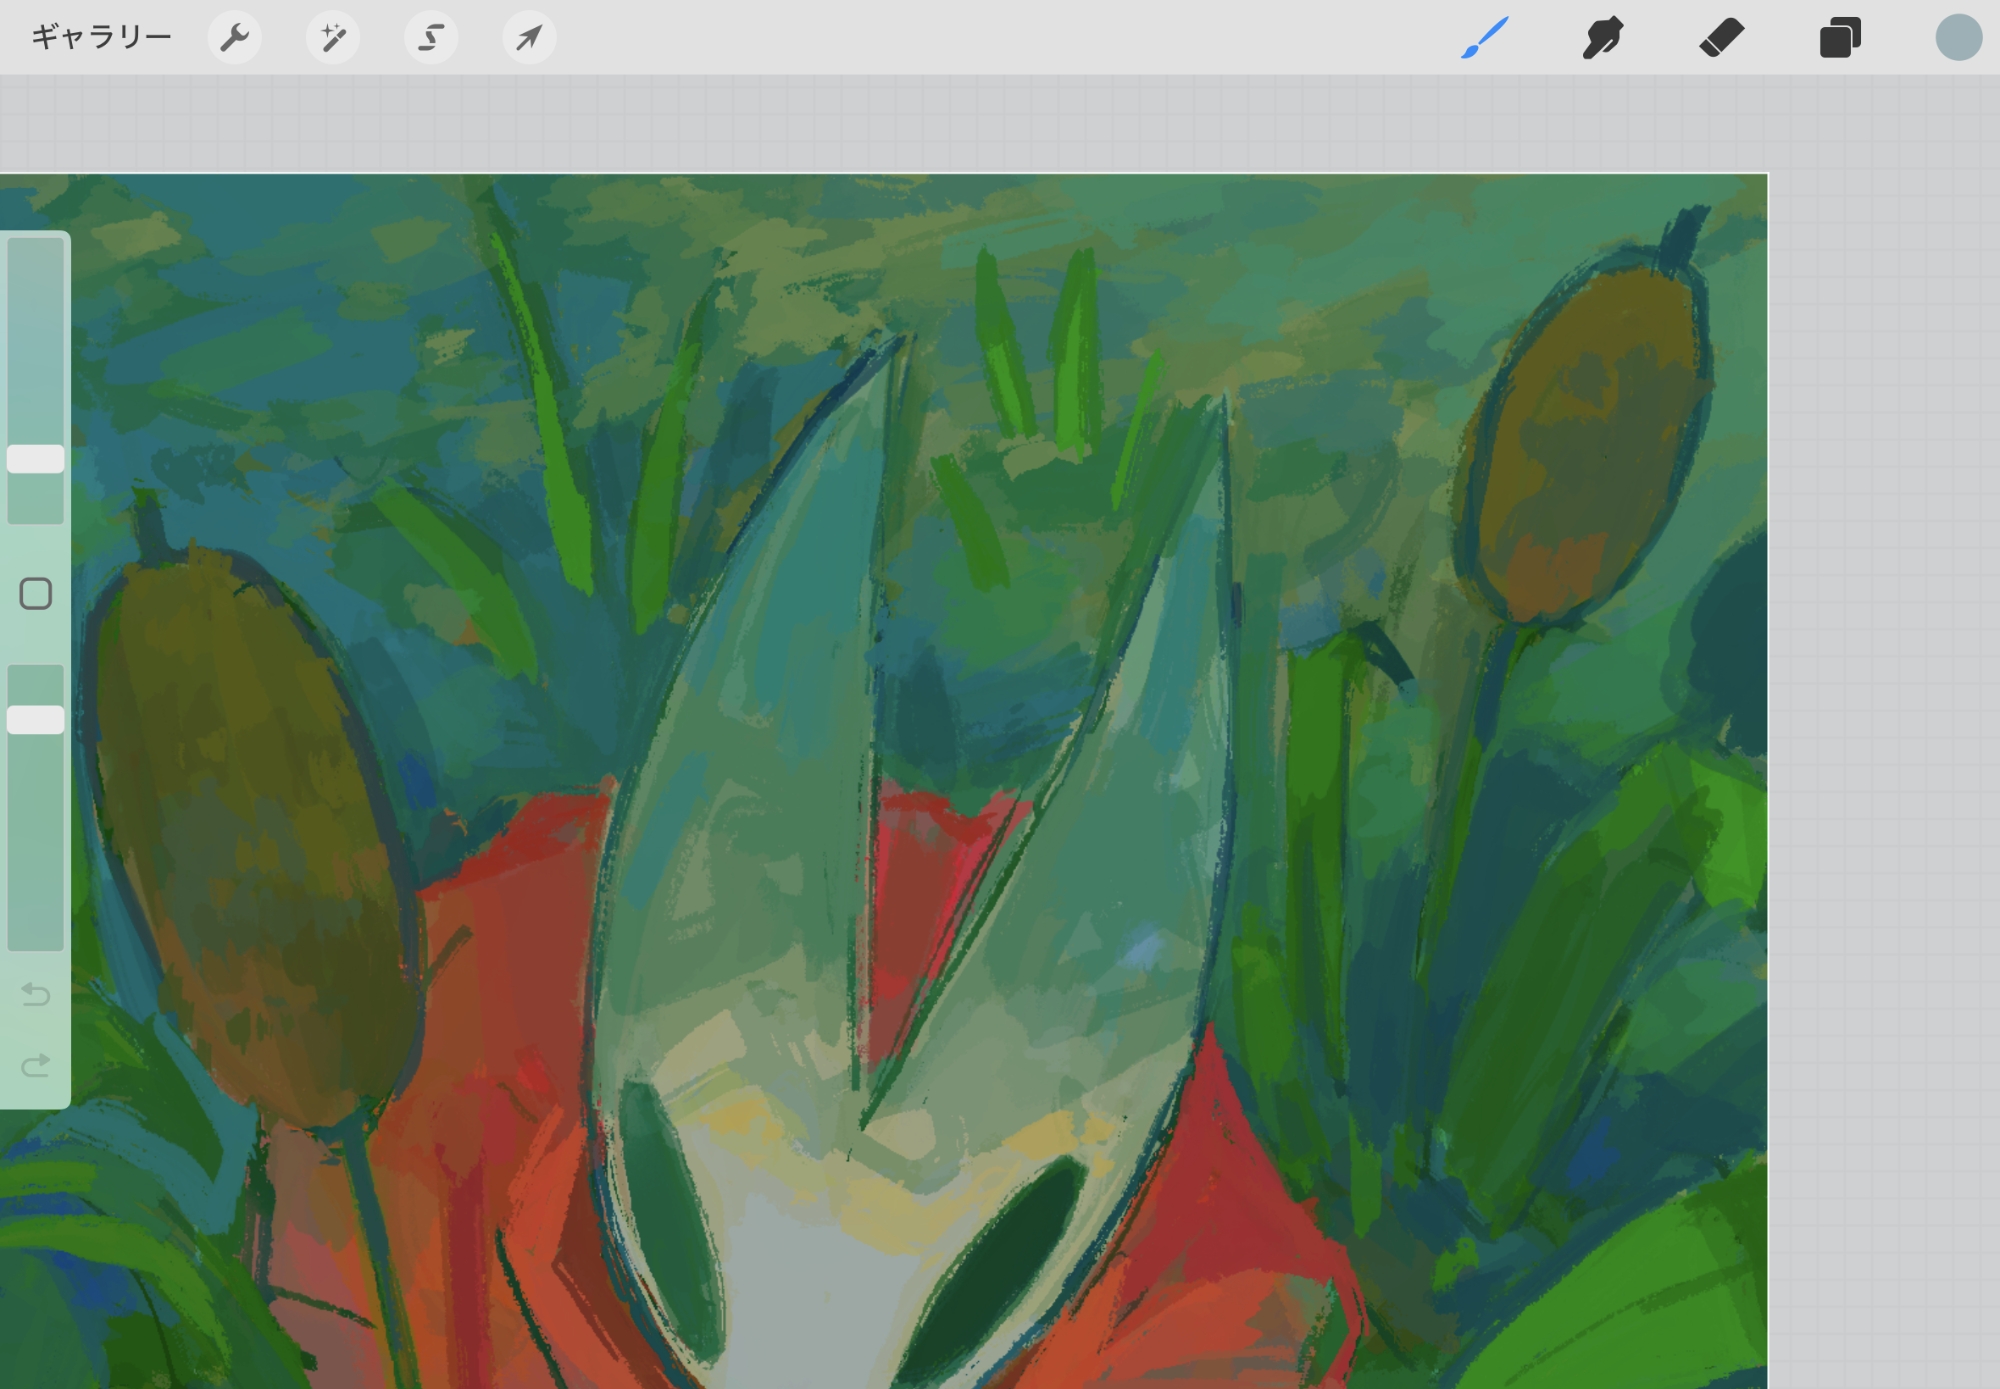Select the Smudge finger tool

(1603, 38)
